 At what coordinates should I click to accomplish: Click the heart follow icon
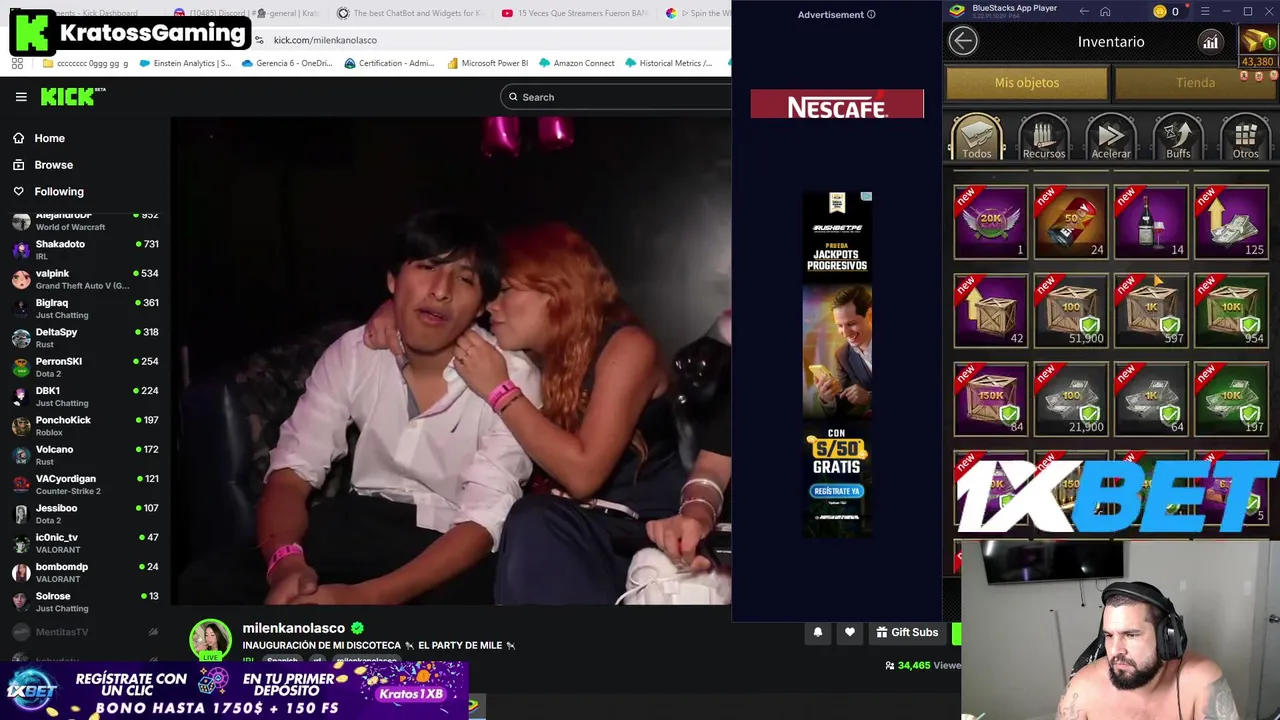(x=849, y=632)
